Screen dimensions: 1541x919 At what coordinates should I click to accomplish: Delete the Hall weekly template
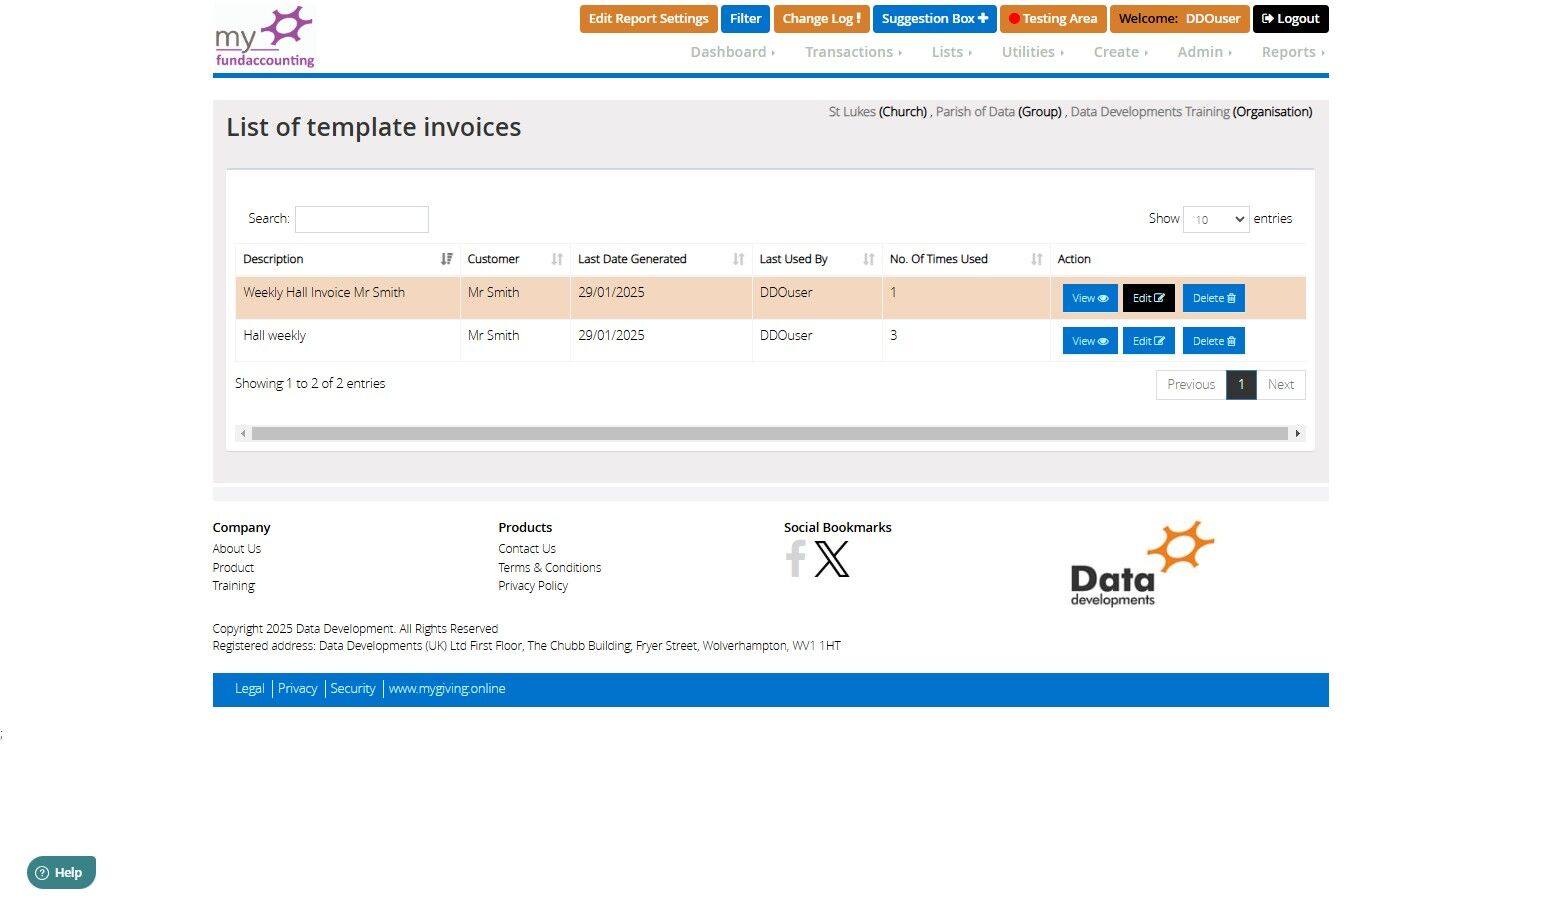(x=1214, y=341)
